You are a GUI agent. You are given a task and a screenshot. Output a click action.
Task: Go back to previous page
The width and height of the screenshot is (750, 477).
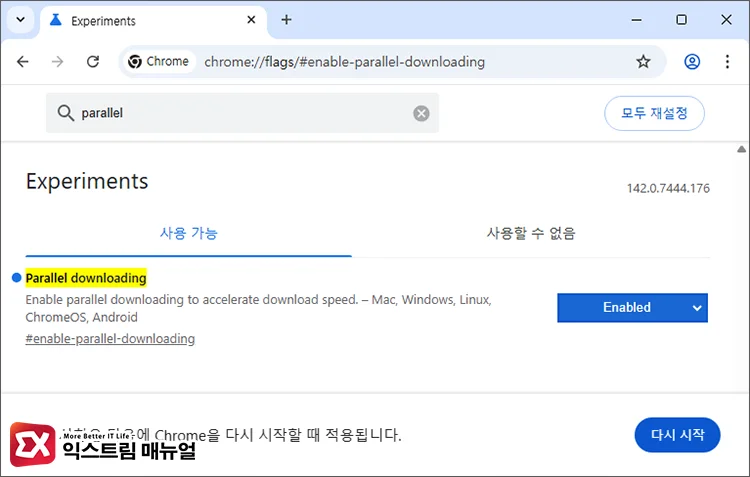pyautogui.click(x=22, y=62)
